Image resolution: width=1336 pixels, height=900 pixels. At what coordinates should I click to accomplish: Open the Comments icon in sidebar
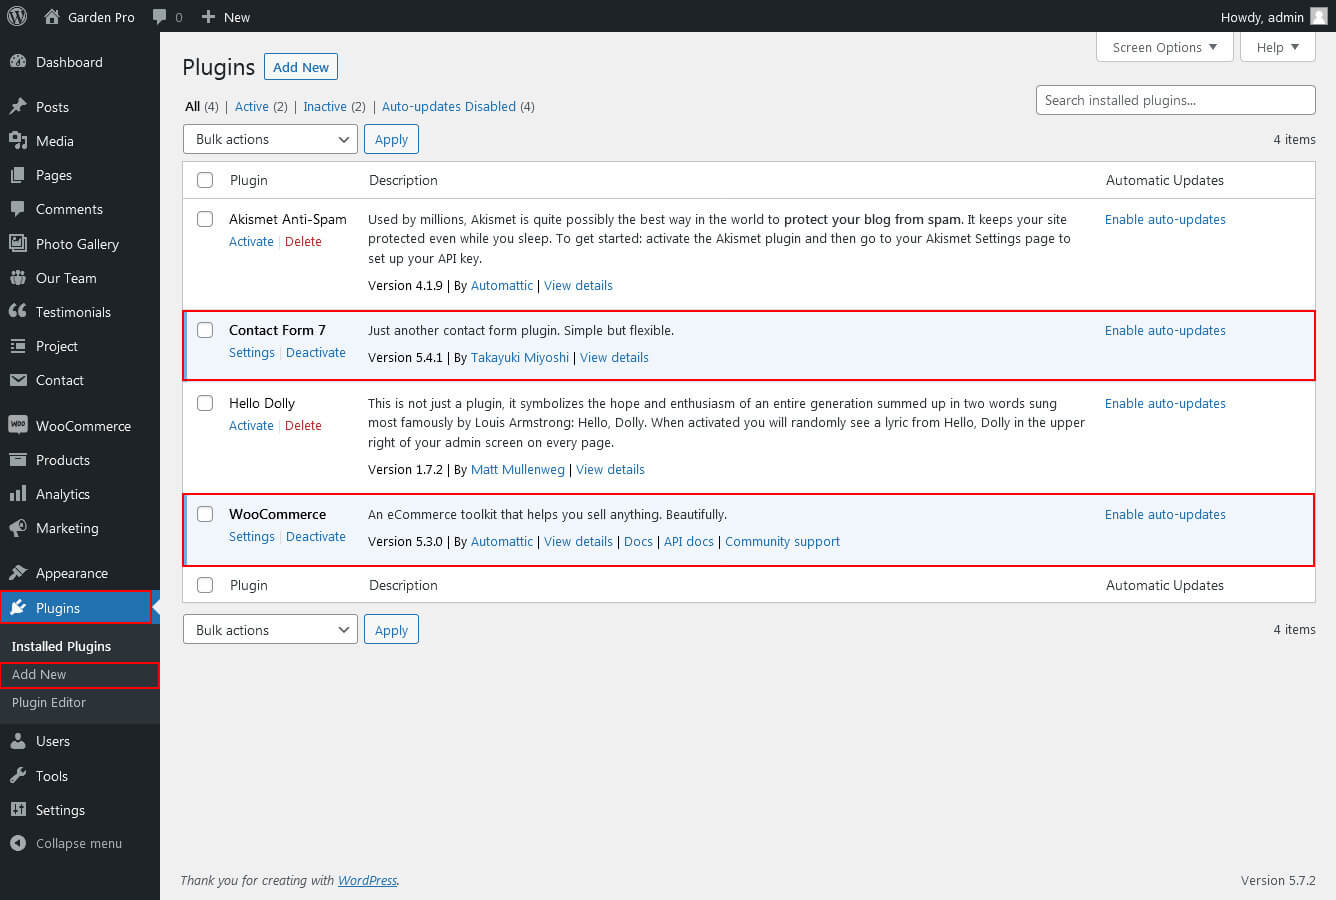point(17,209)
